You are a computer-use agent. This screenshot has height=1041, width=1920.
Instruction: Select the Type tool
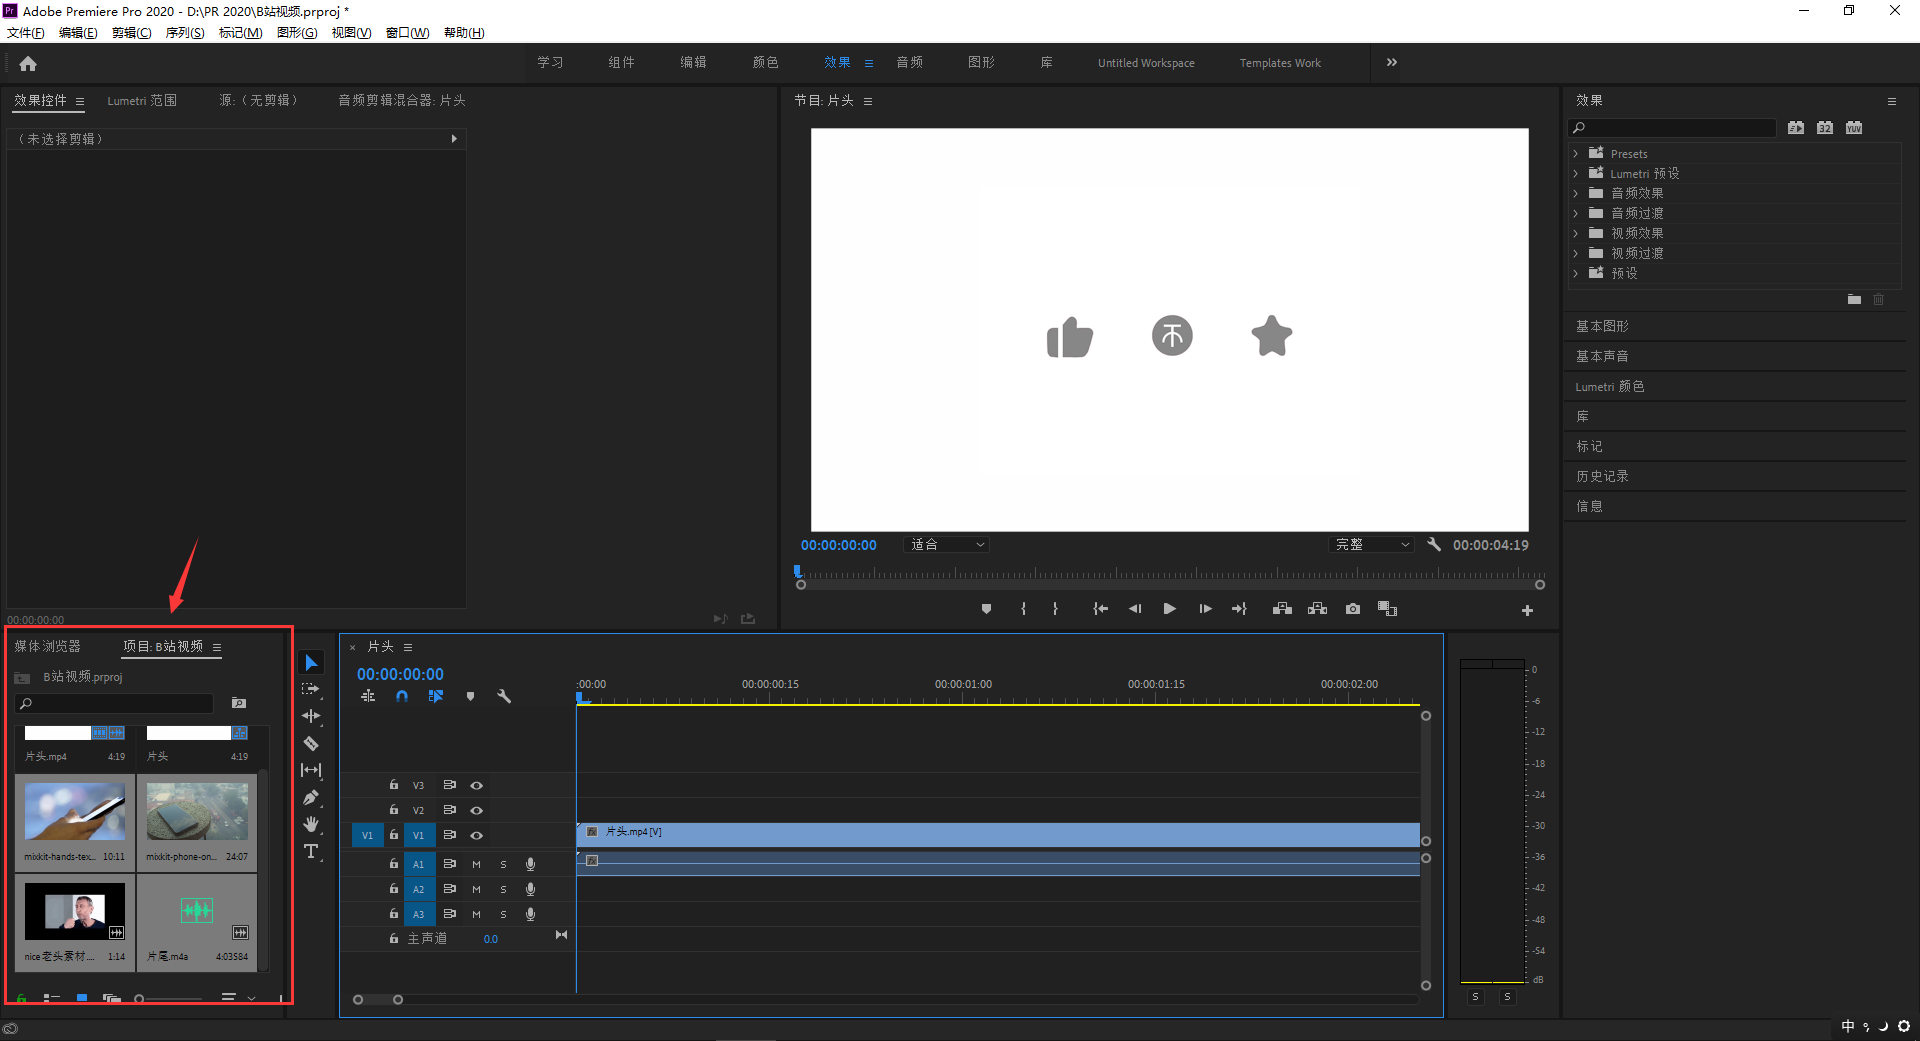(311, 851)
